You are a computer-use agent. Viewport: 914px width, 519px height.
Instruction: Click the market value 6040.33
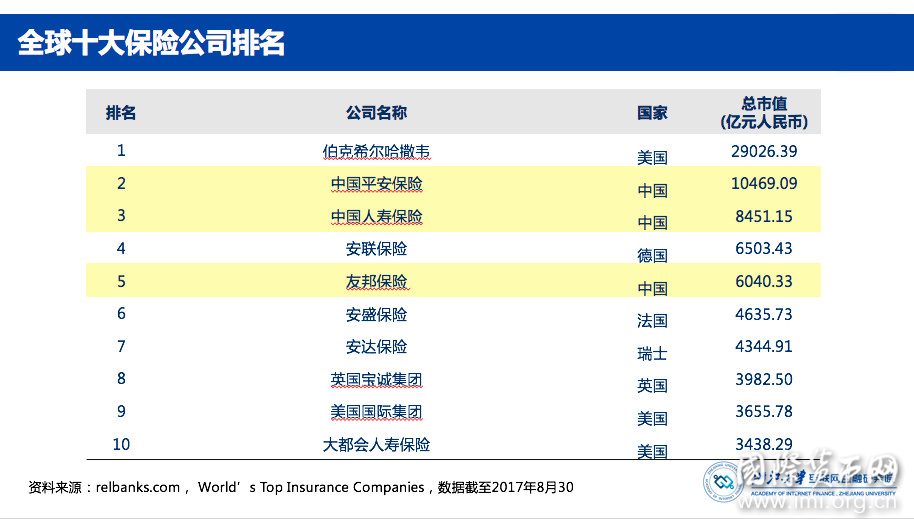pyautogui.click(x=764, y=282)
